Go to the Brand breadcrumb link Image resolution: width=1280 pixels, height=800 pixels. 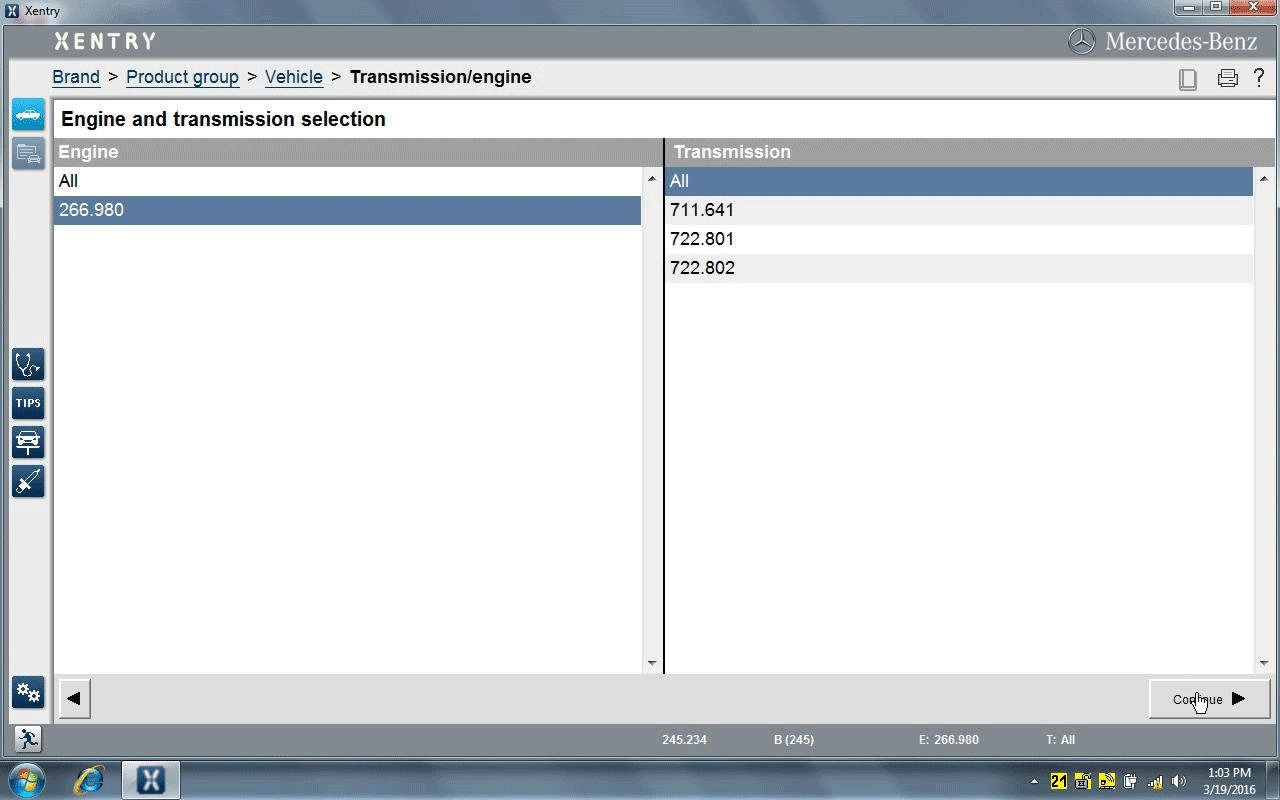tap(76, 77)
